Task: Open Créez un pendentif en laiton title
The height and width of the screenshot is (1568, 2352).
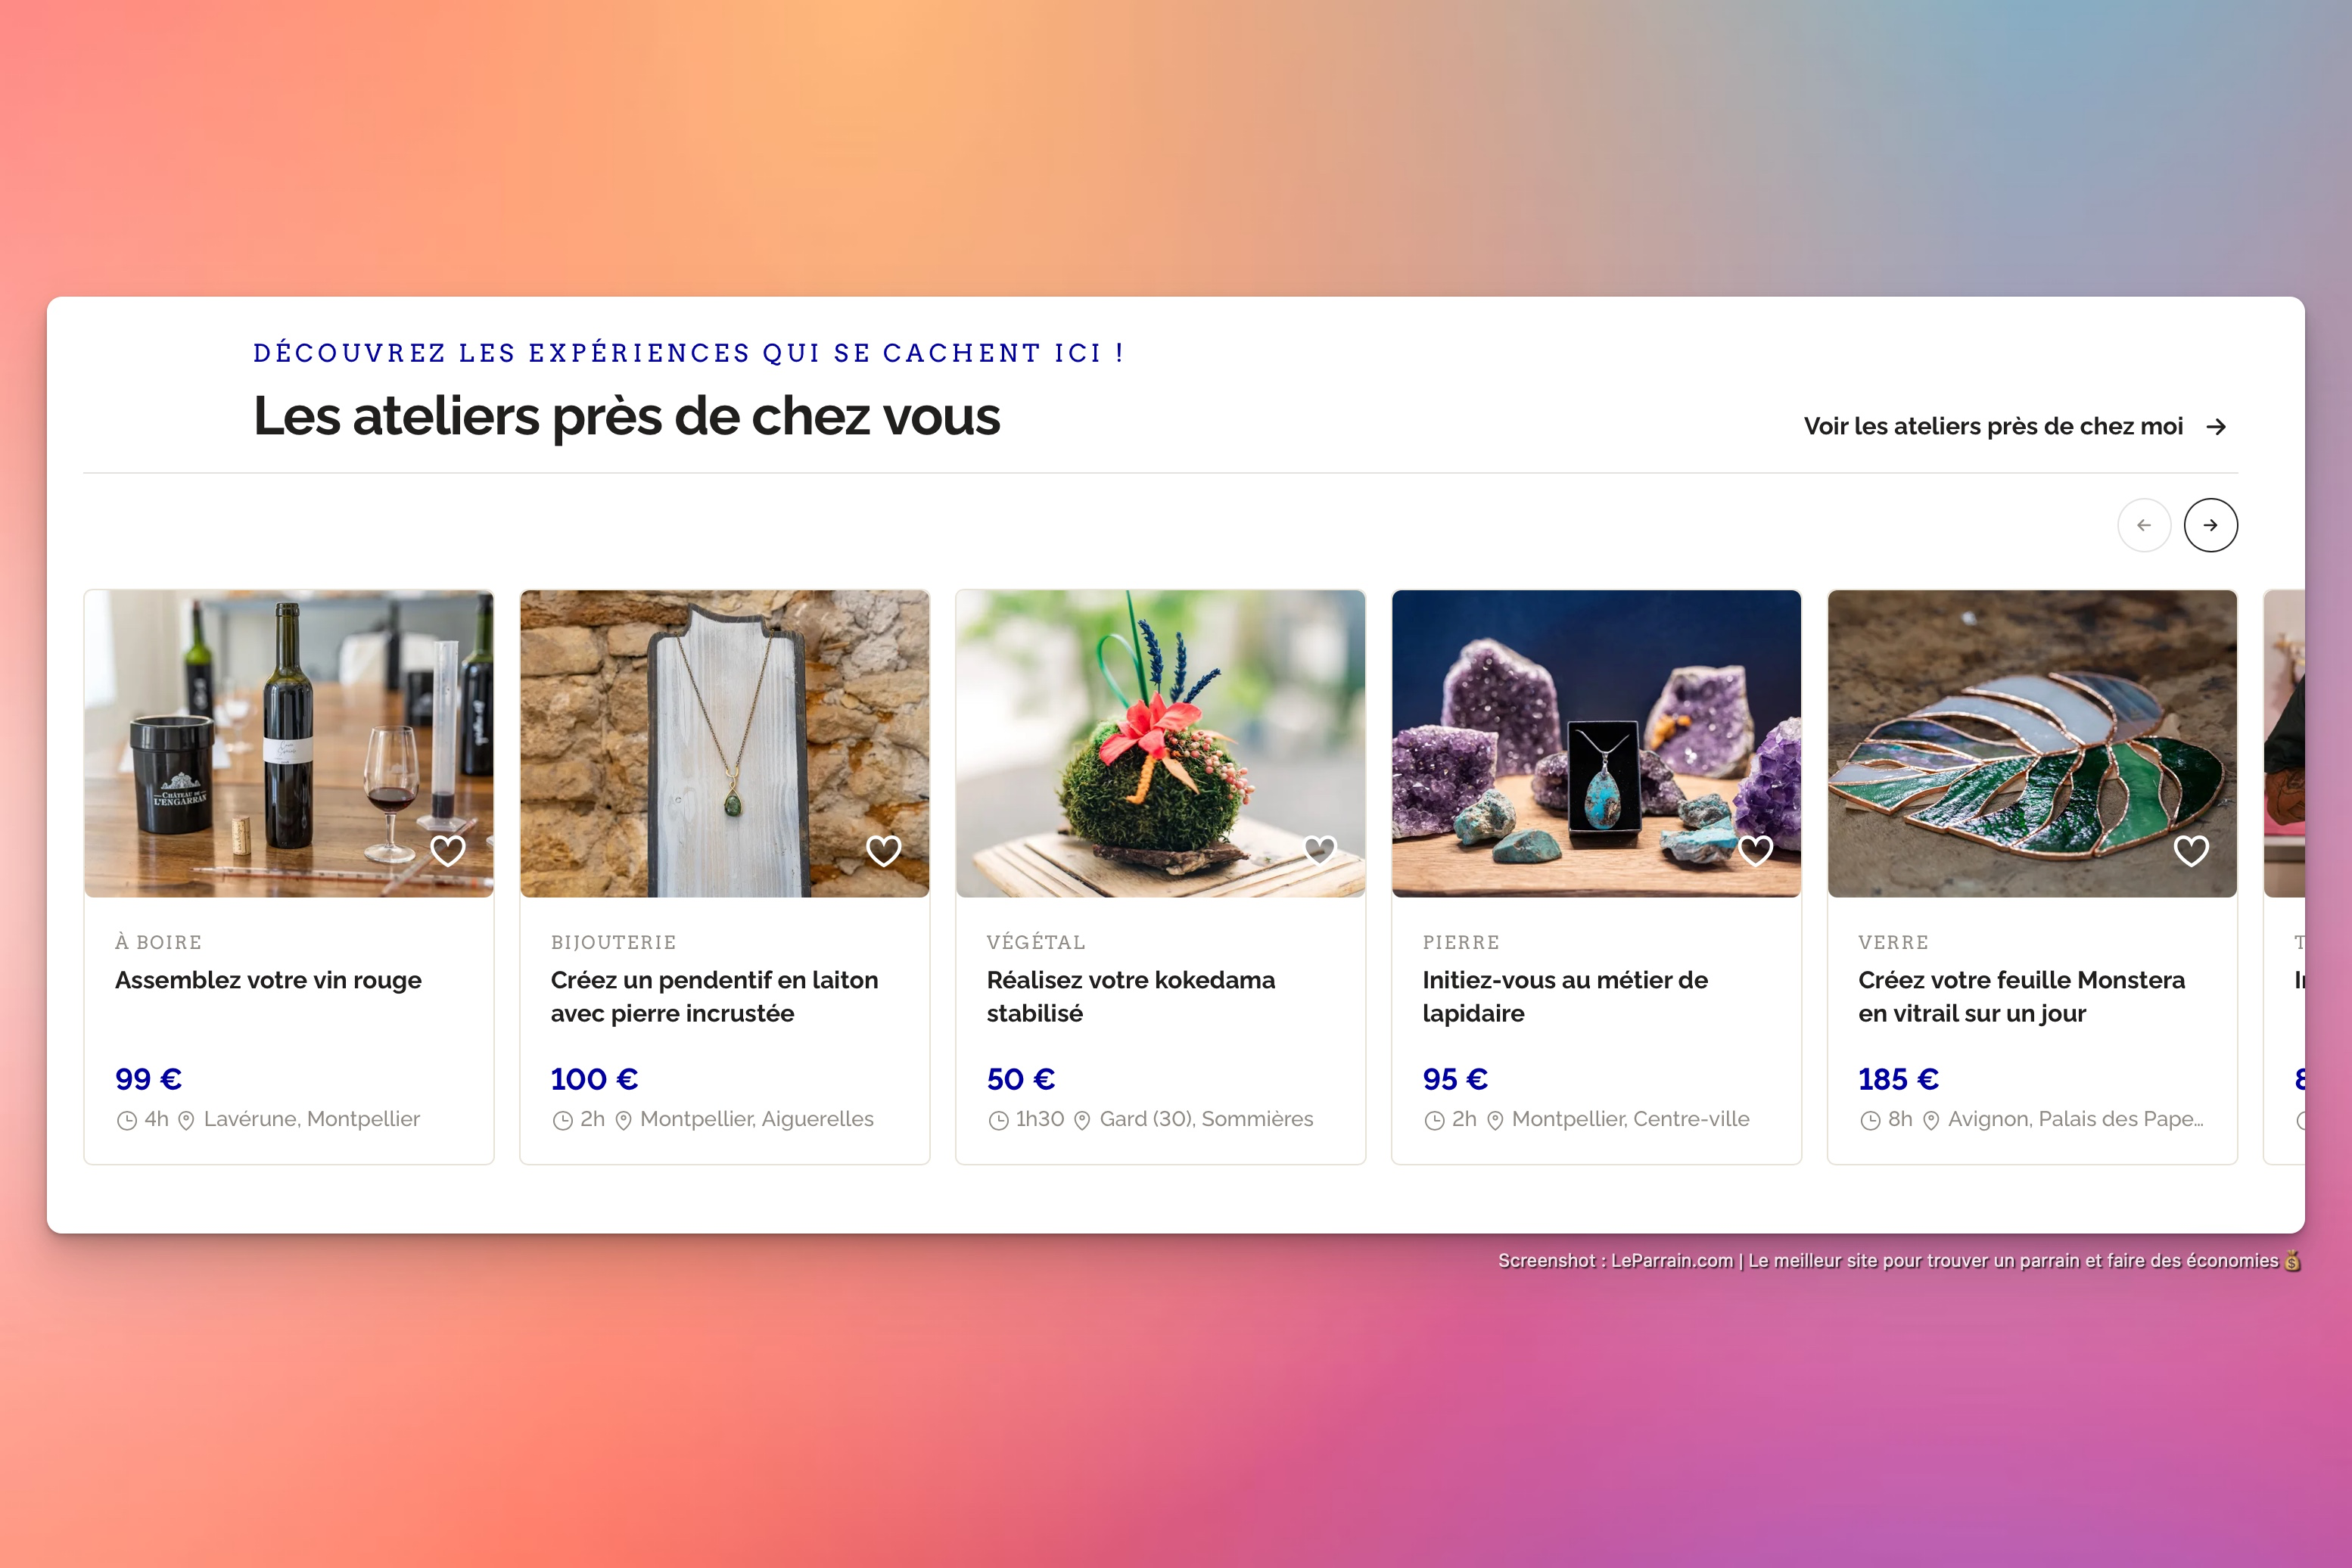Action: [x=714, y=997]
